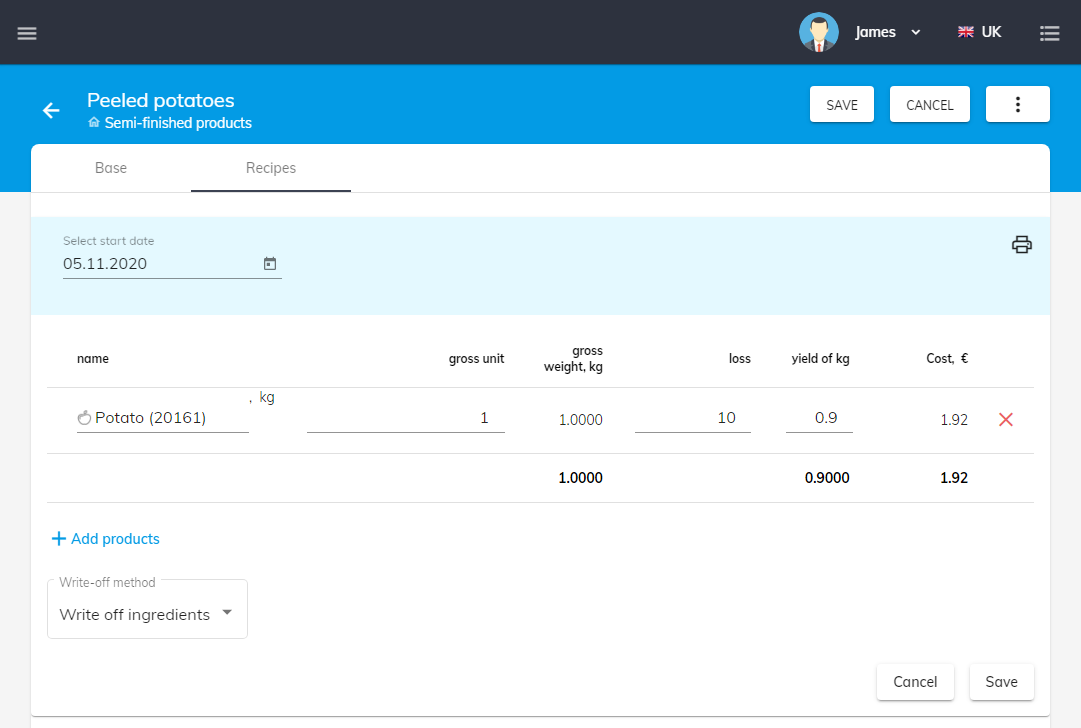Screen dimensions: 1081x728
Task: Edit the loss value field
Action: [x=692, y=418]
